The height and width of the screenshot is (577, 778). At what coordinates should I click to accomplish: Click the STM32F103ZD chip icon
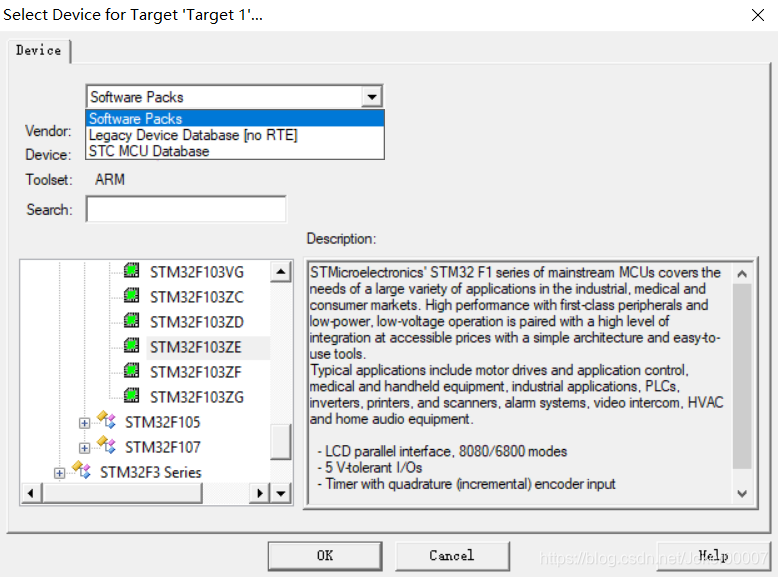pyautogui.click(x=131, y=321)
